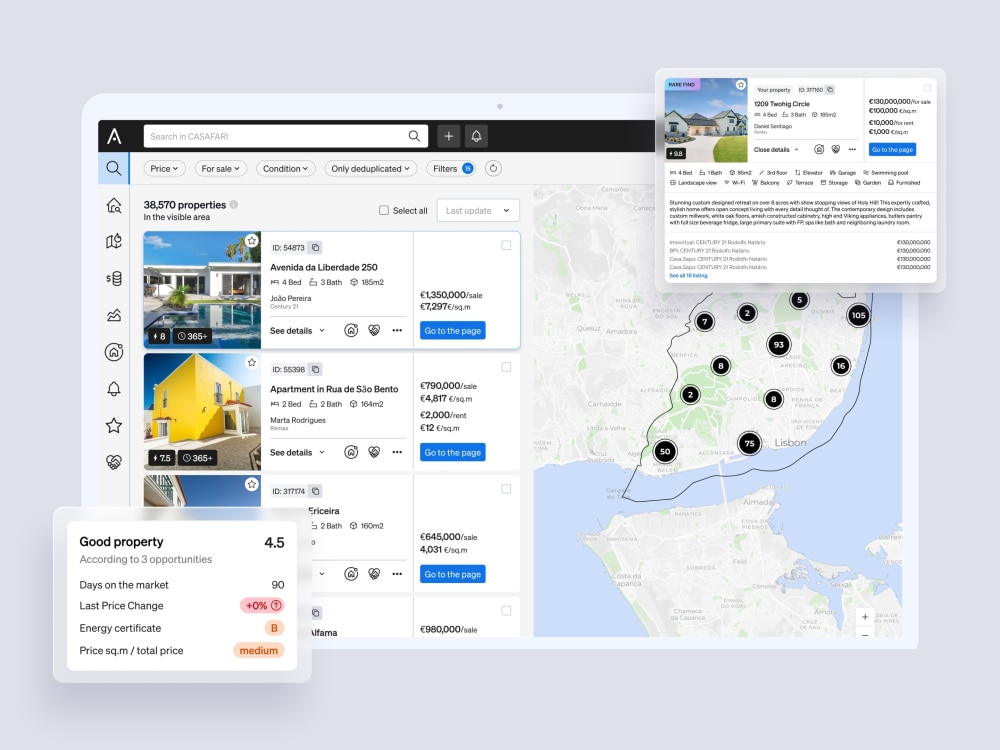The width and height of the screenshot is (1000, 750).
Task: Go to the page for €645,000 listing
Action: tap(453, 574)
